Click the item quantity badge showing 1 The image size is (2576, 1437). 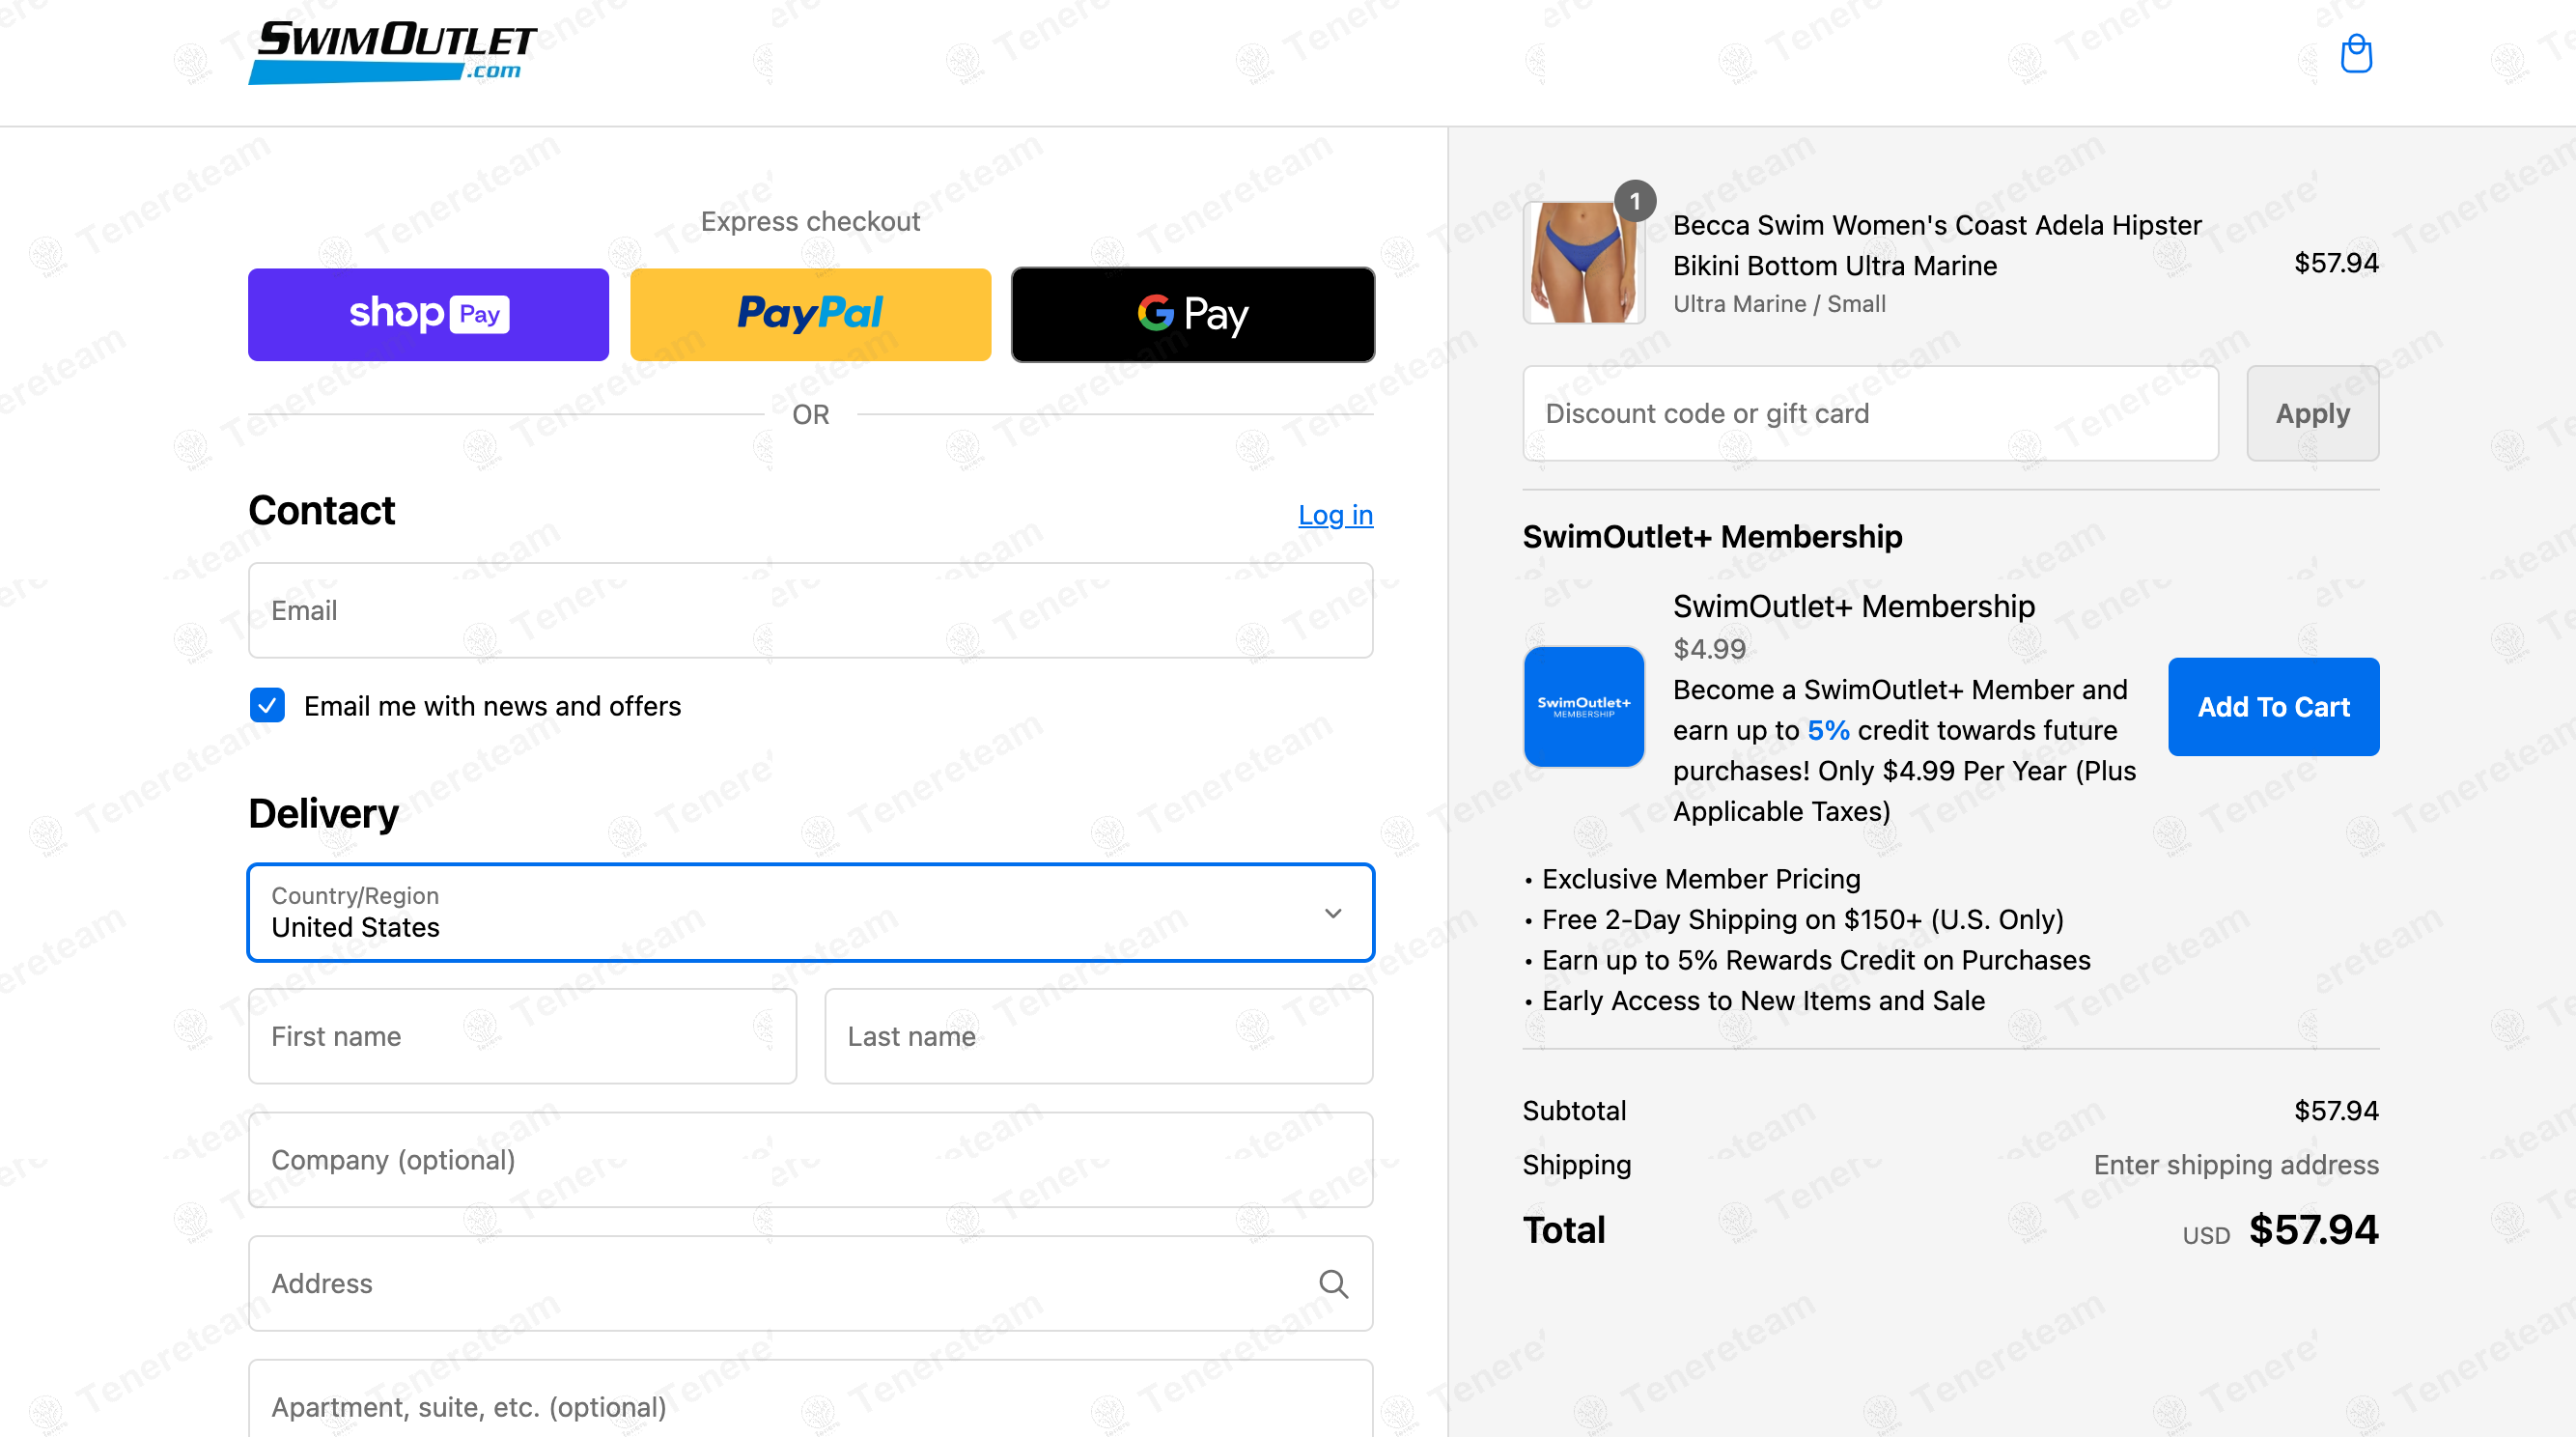(1635, 202)
